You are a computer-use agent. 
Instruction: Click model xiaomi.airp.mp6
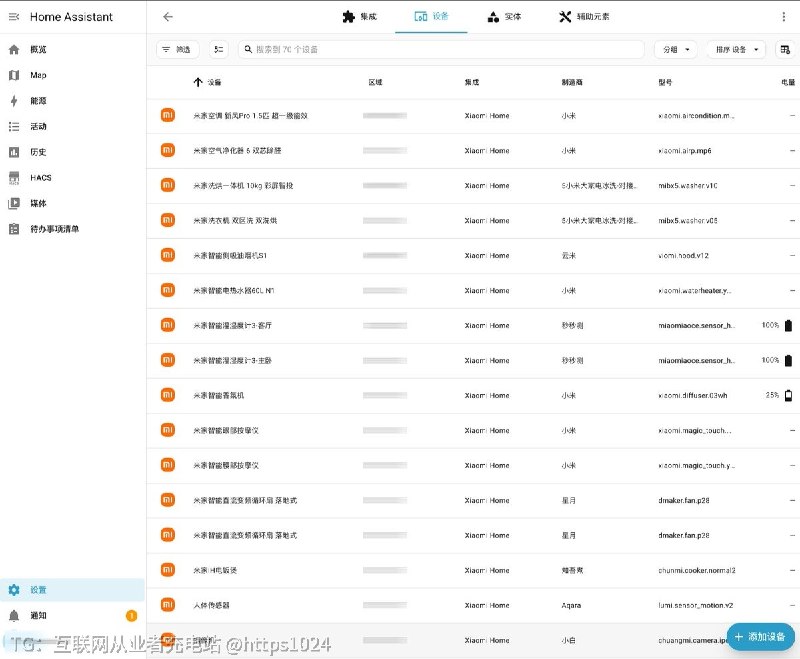[x=685, y=150]
